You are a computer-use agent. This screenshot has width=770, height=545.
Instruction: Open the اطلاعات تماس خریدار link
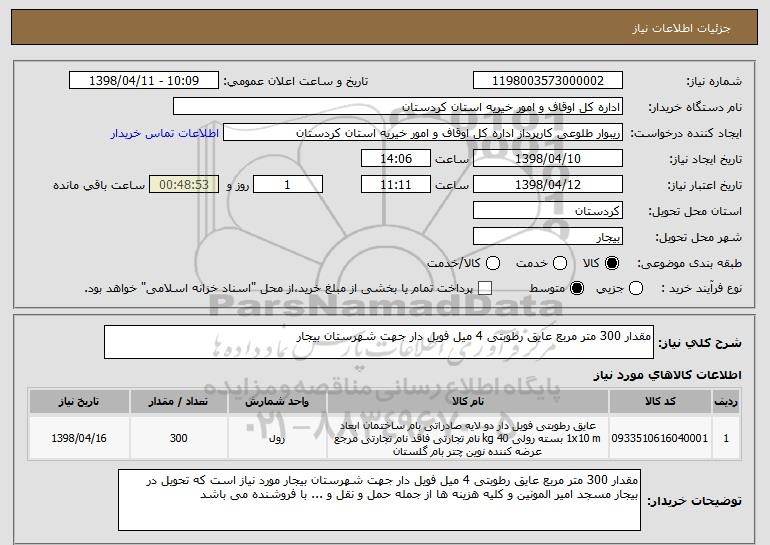(165, 134)
